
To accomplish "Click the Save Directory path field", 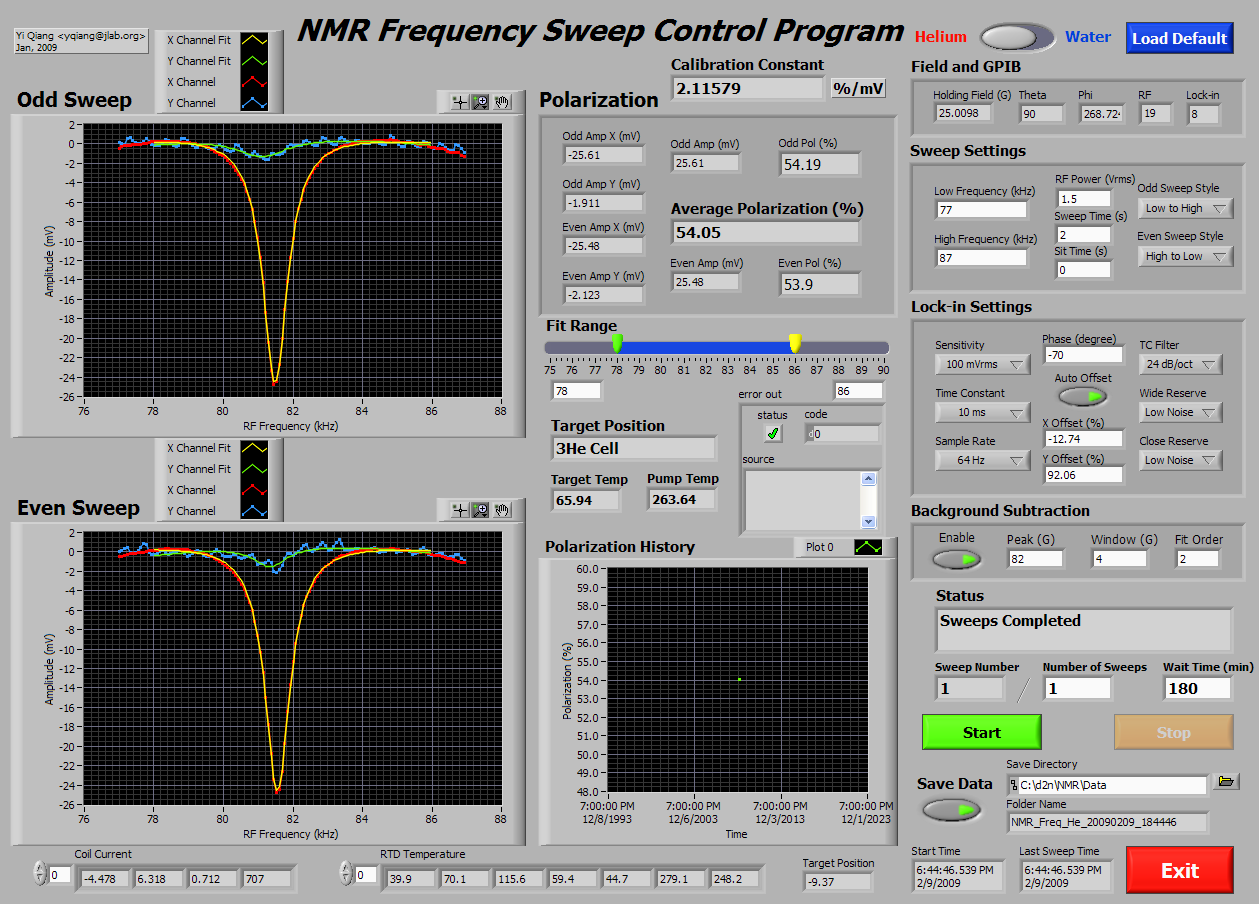I will pos(1107,785).
